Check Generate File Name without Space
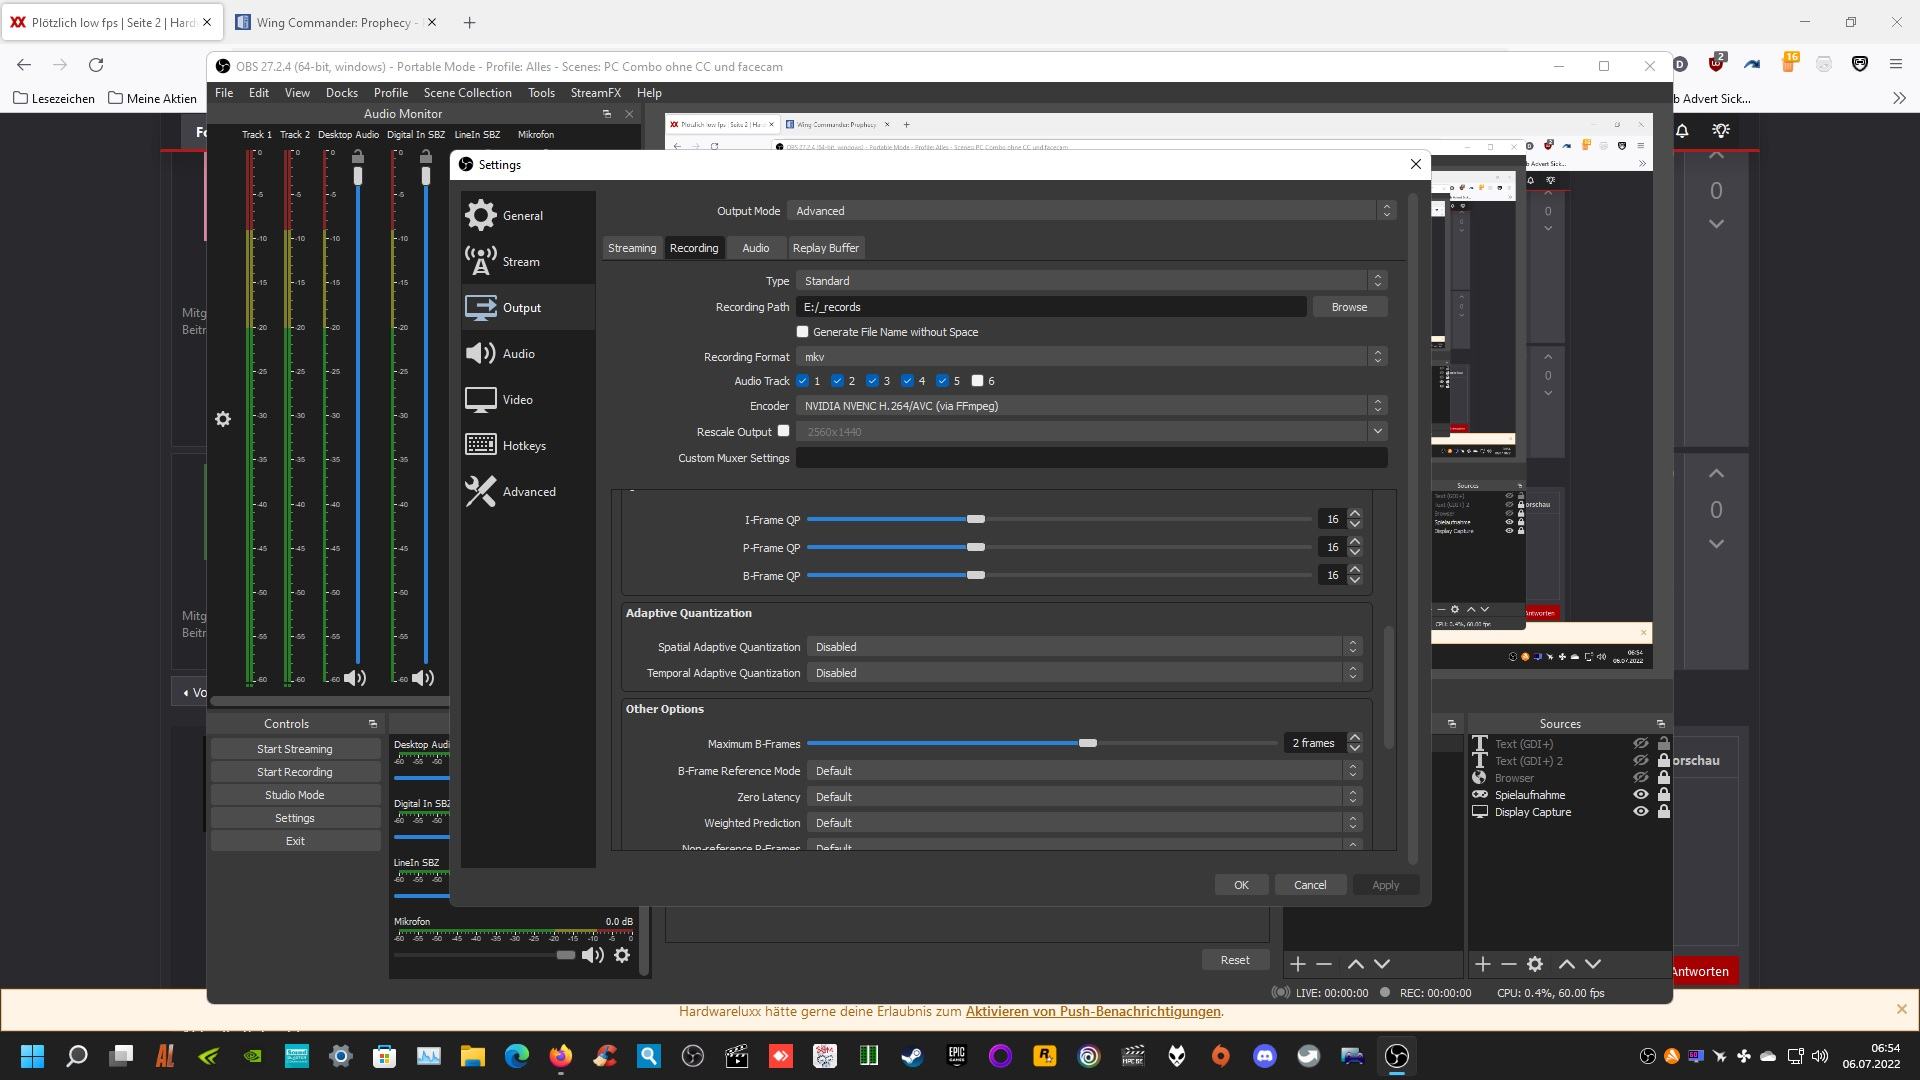The image size is (1920, 1080). (802, 332)
